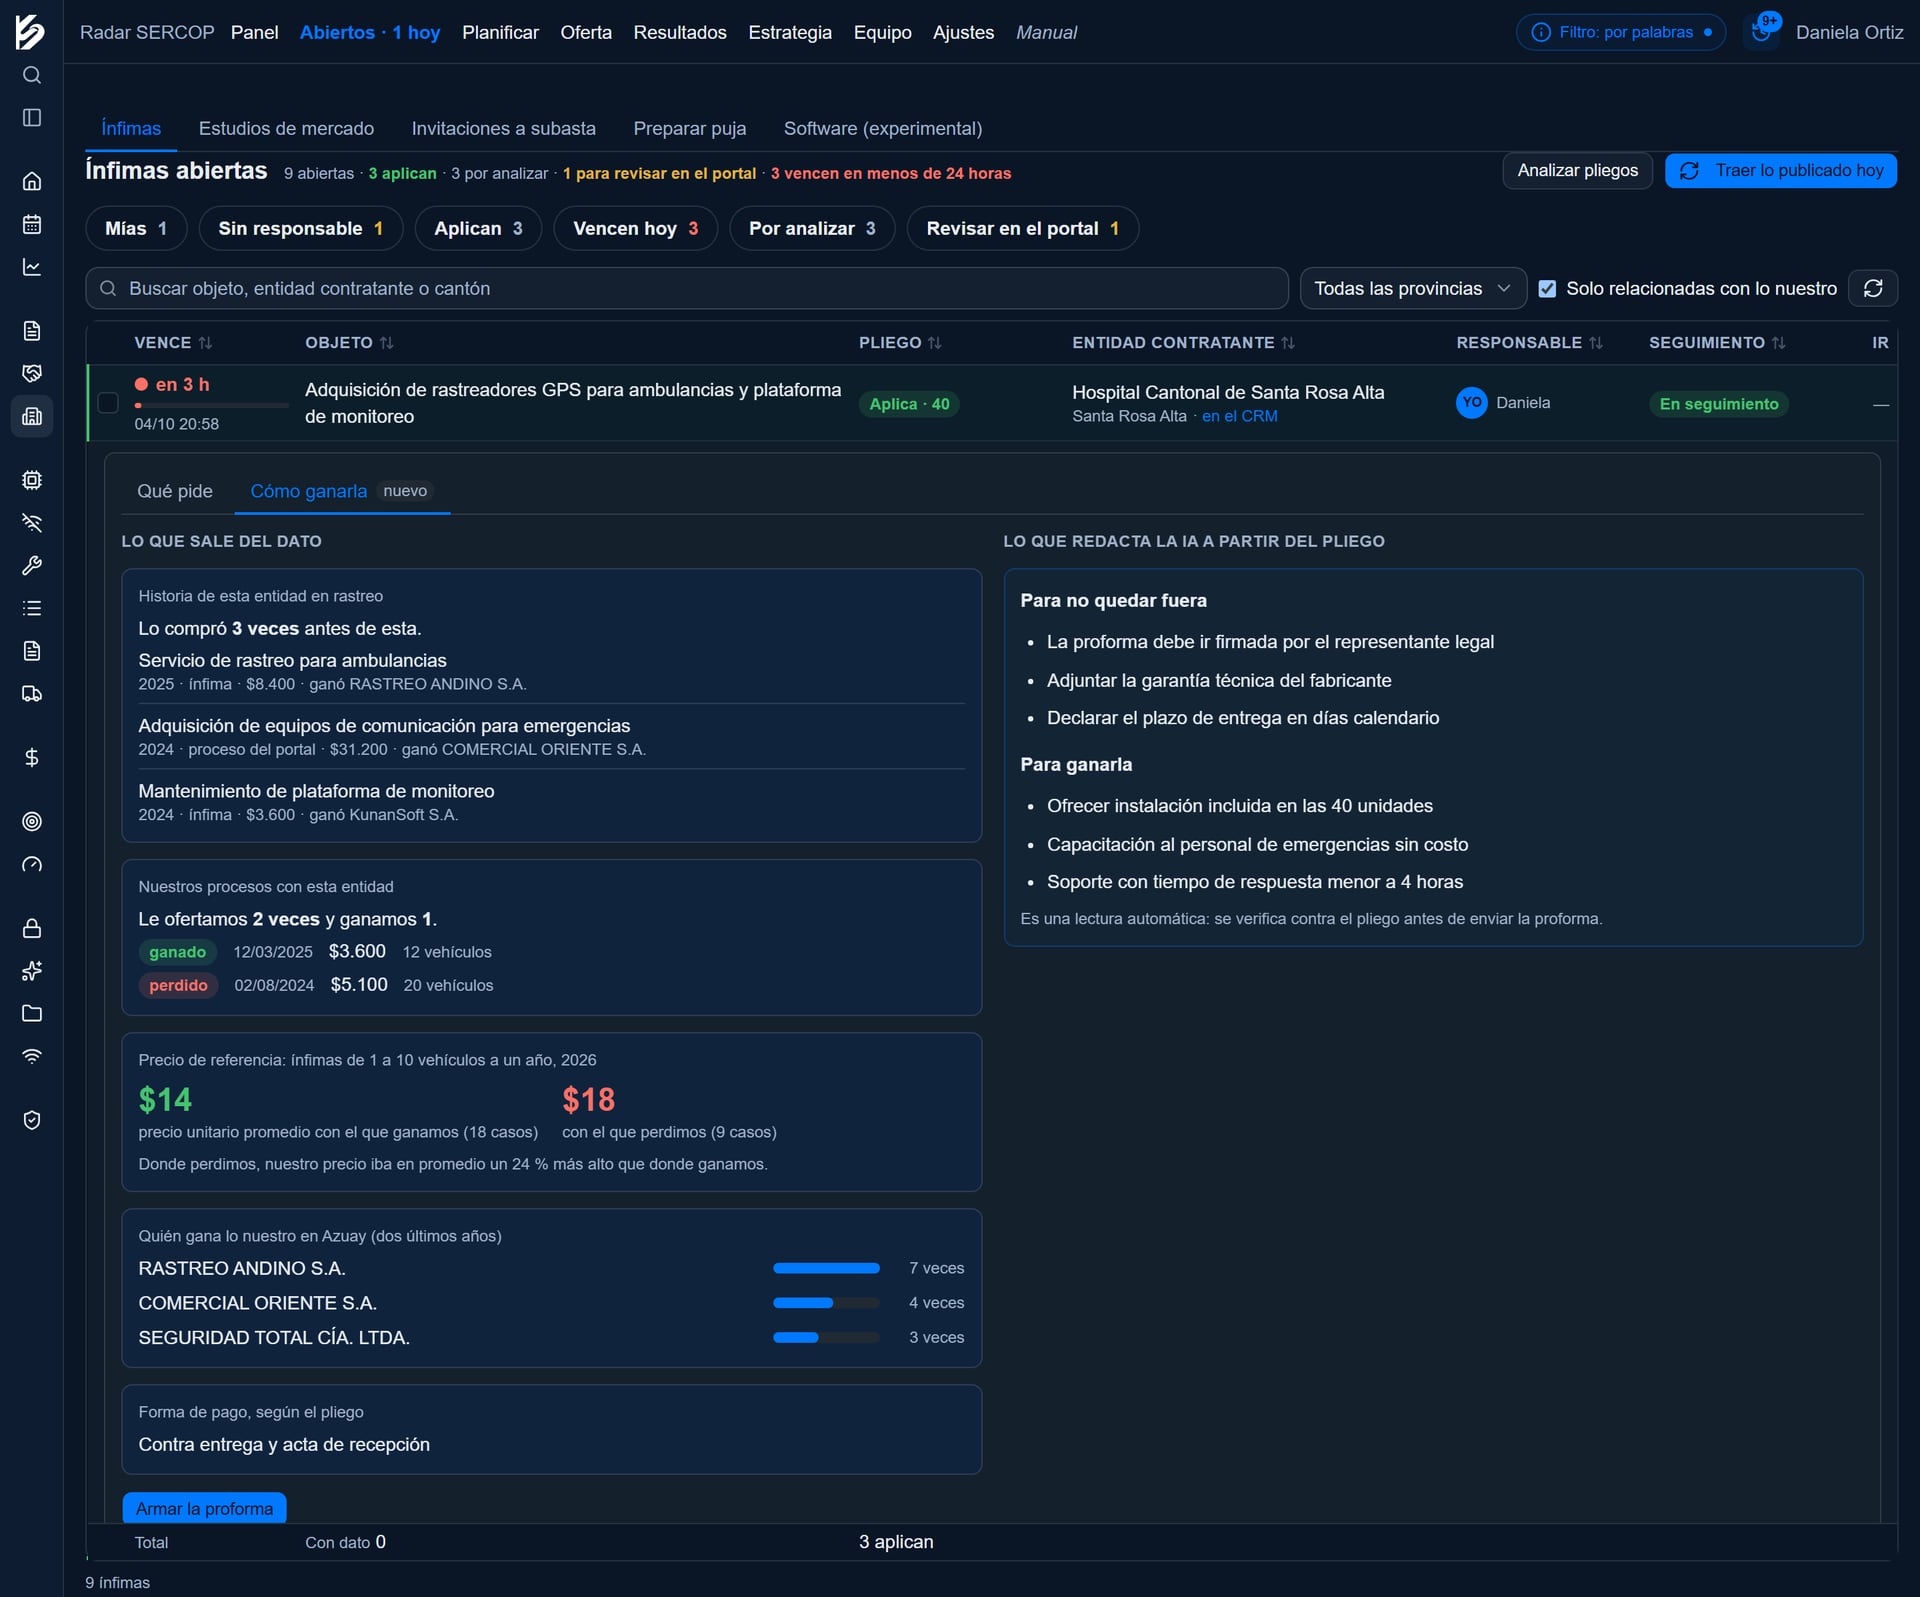Open the truck icon in the sidebar
This screenshot has width=1920, height=1597.
tap(32, 694)
